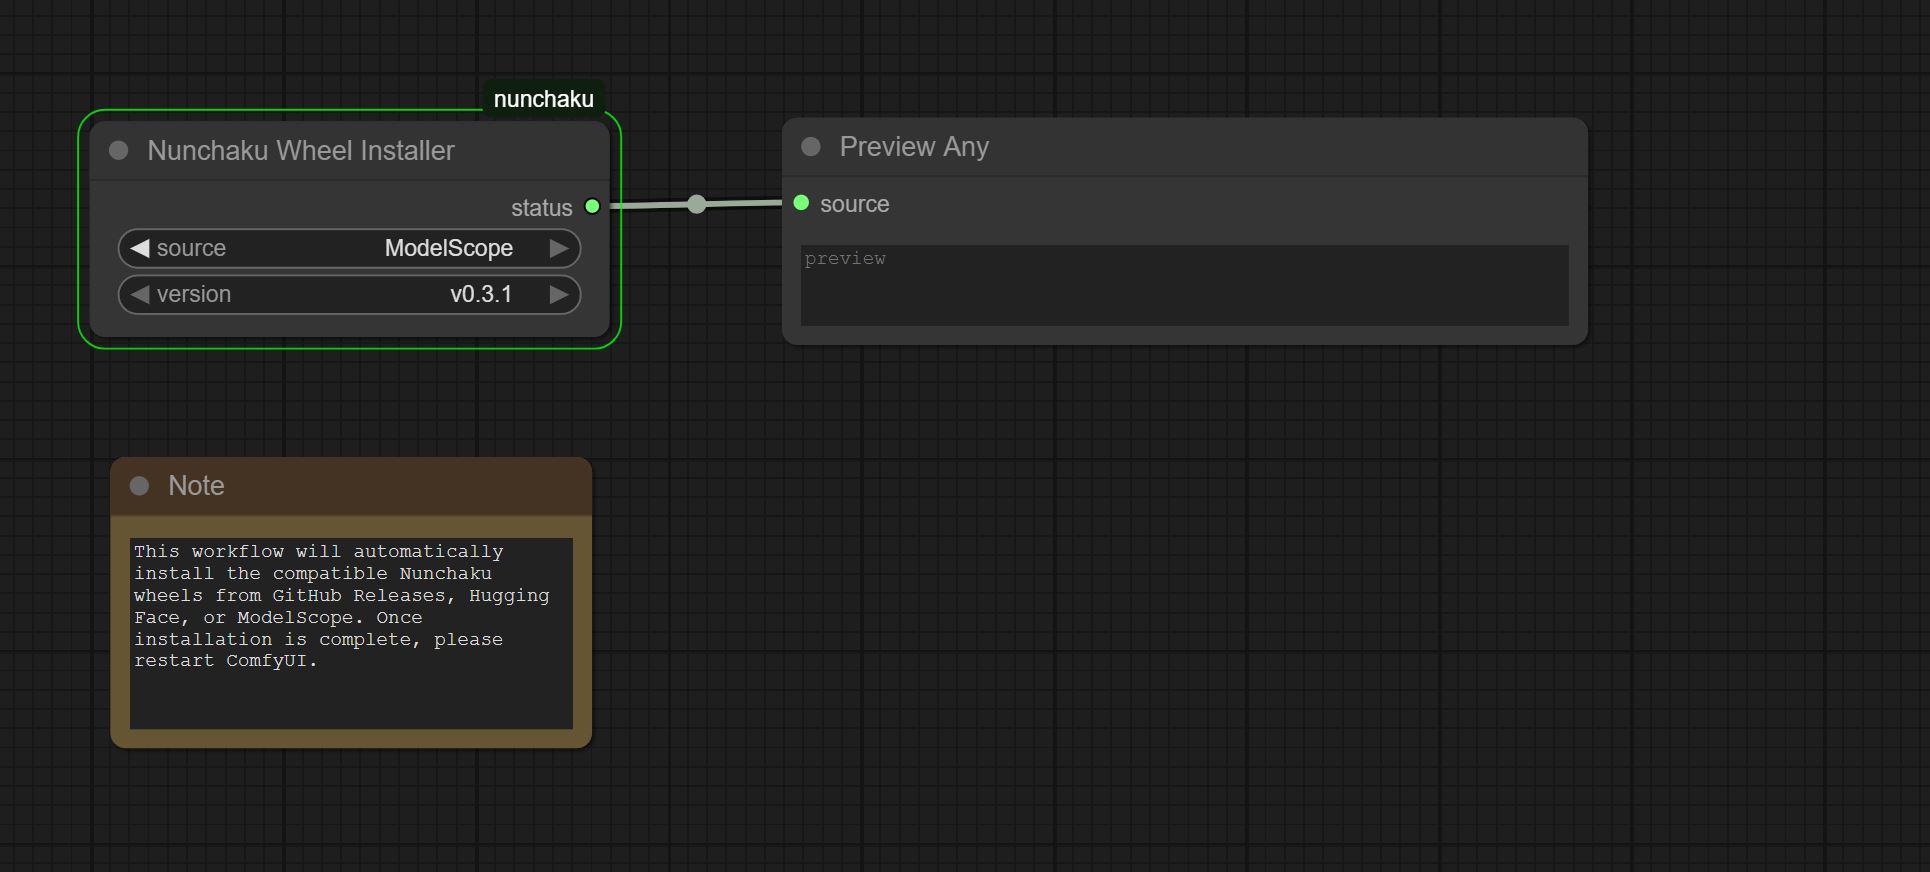The height and width of the screenshot is (872, 1930).
Task: Click the source input label on Preview Any
Action: (854, 204)
